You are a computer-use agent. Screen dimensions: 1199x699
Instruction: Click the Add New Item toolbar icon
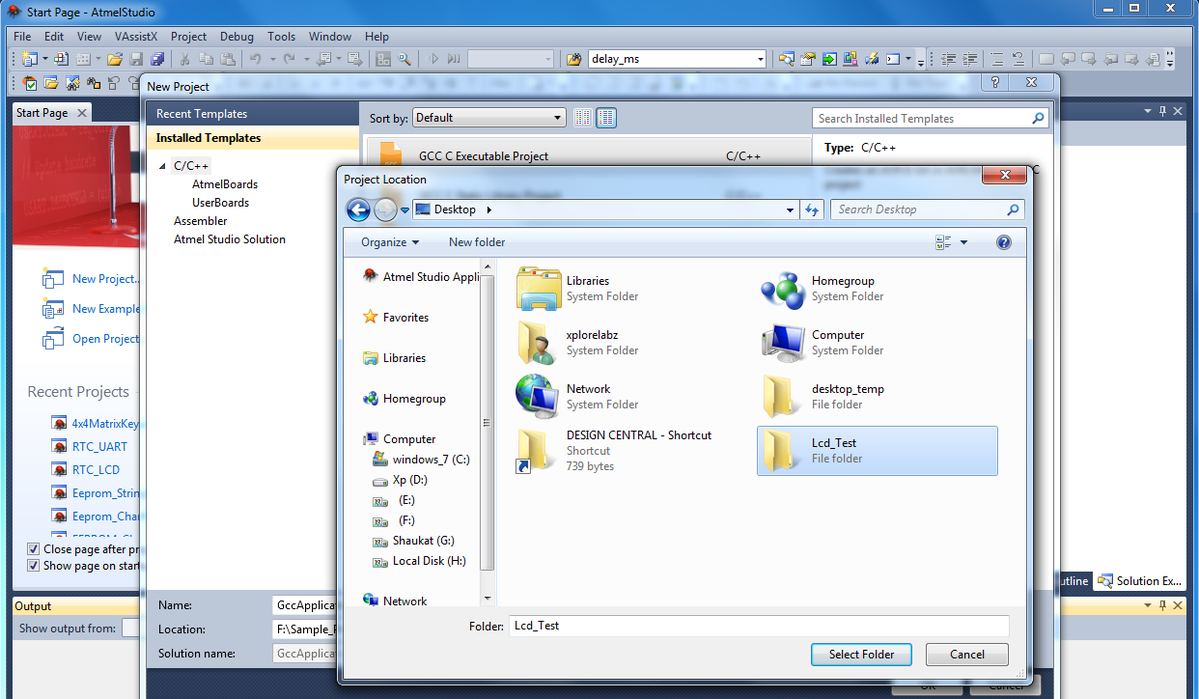pos(61,59)
